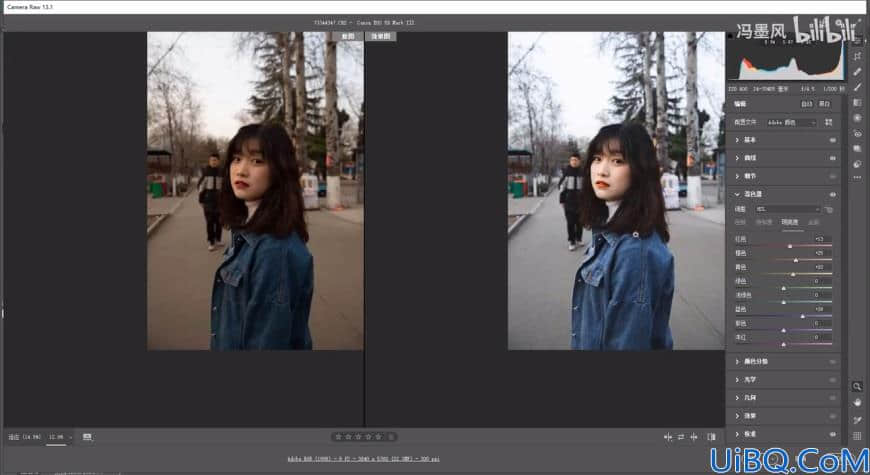Image resolution: width=870 pixels, height=475 pixels.
Task: Switch to the All tab in mixer
Action: click(x=813, y=222)
